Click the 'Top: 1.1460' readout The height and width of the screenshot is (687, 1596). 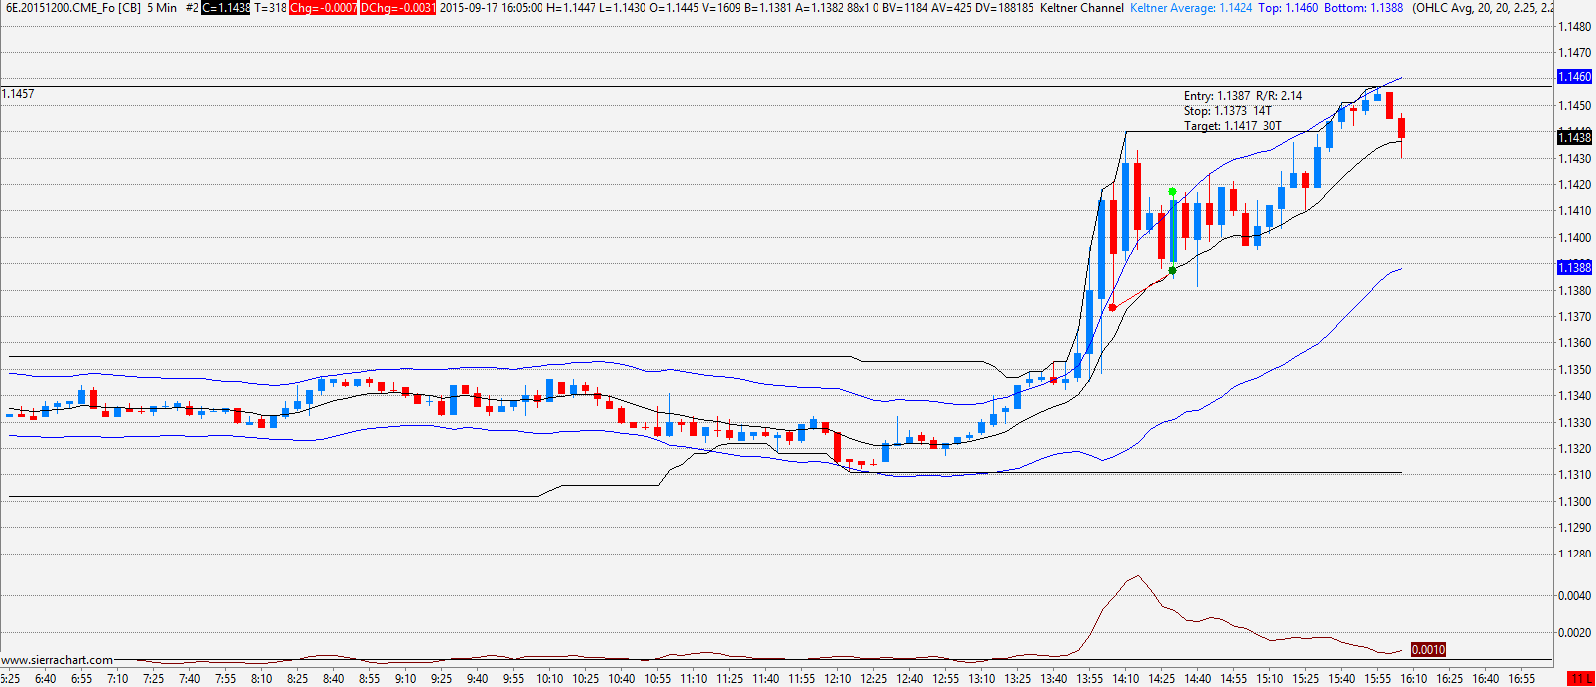coord(1288,7)
